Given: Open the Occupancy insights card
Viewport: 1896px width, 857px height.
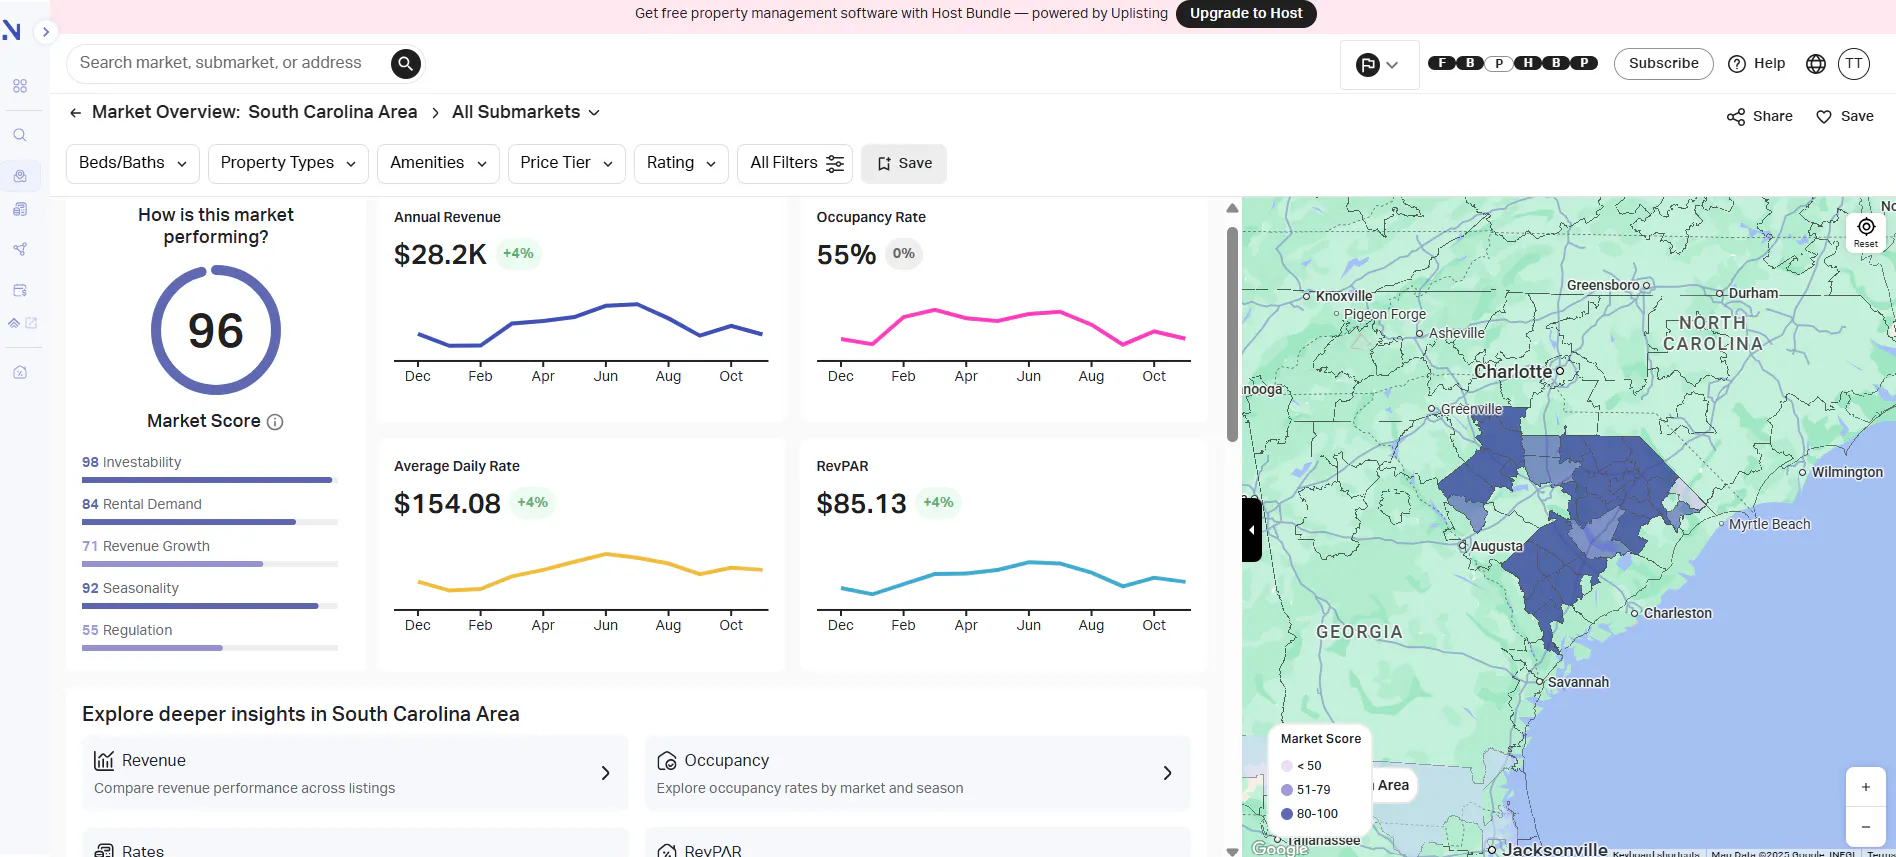Looking at the screenshot, I should pos(917,773).
